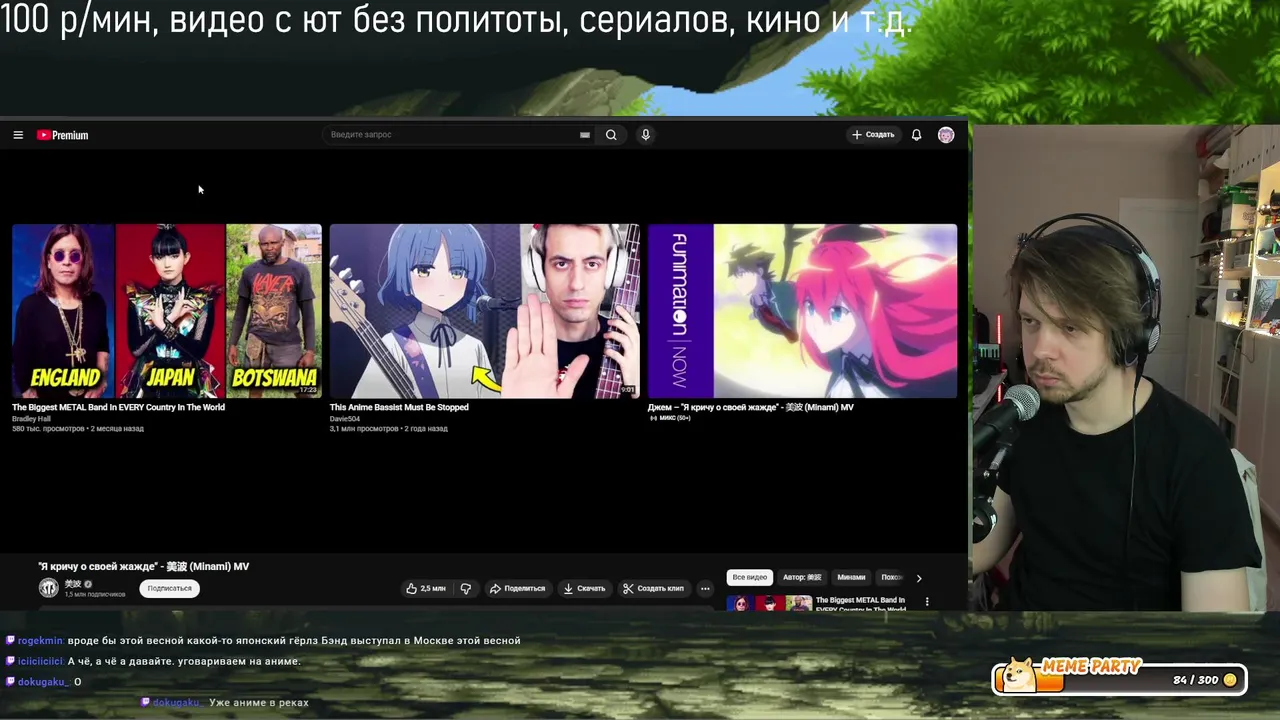Go to the YouTube Premium home logo
The height and width of the screenshot is (720, 1280).
63,135
